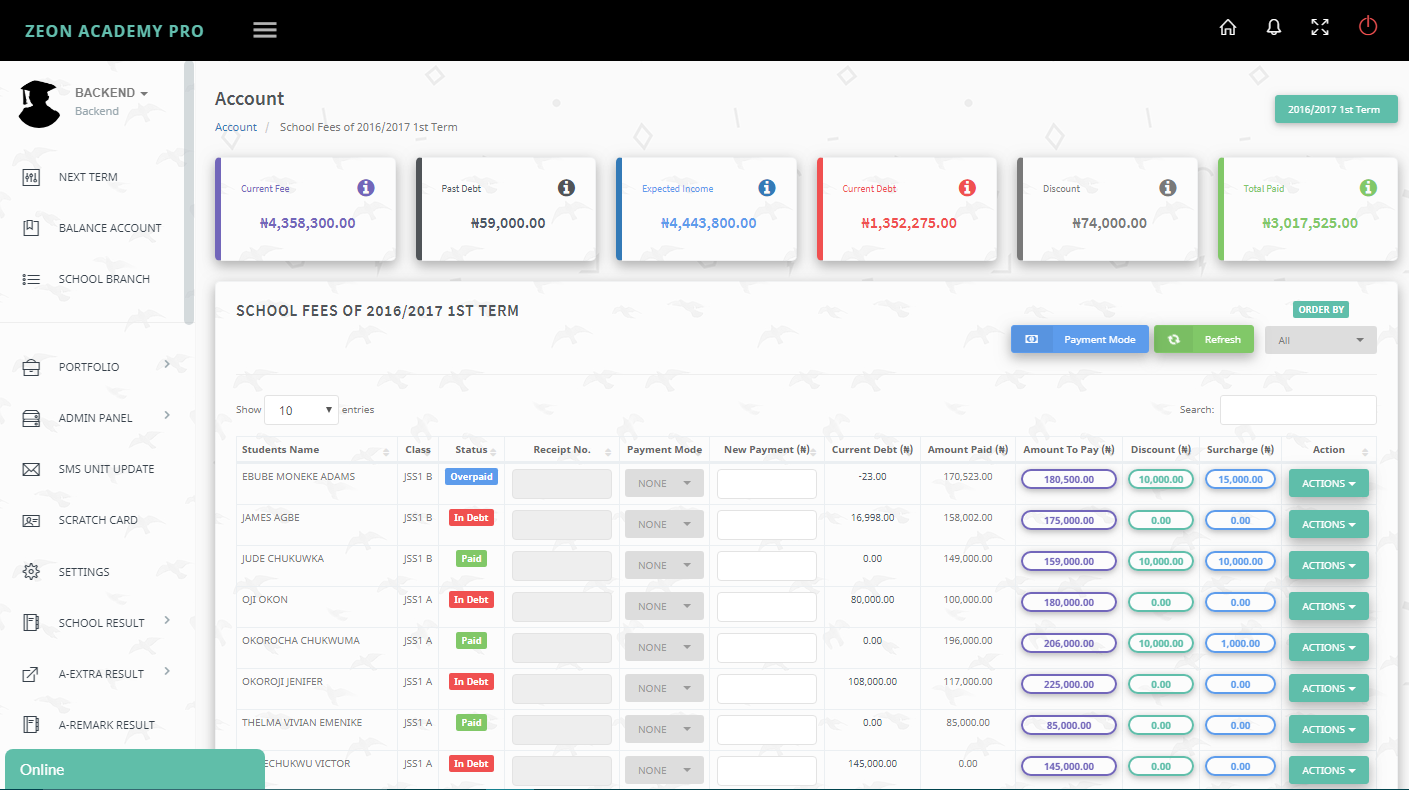Open Payment Mode dropdown for Ebube Moneke Adams
The height and width of the screenshot is (790, 1409).
664,484
